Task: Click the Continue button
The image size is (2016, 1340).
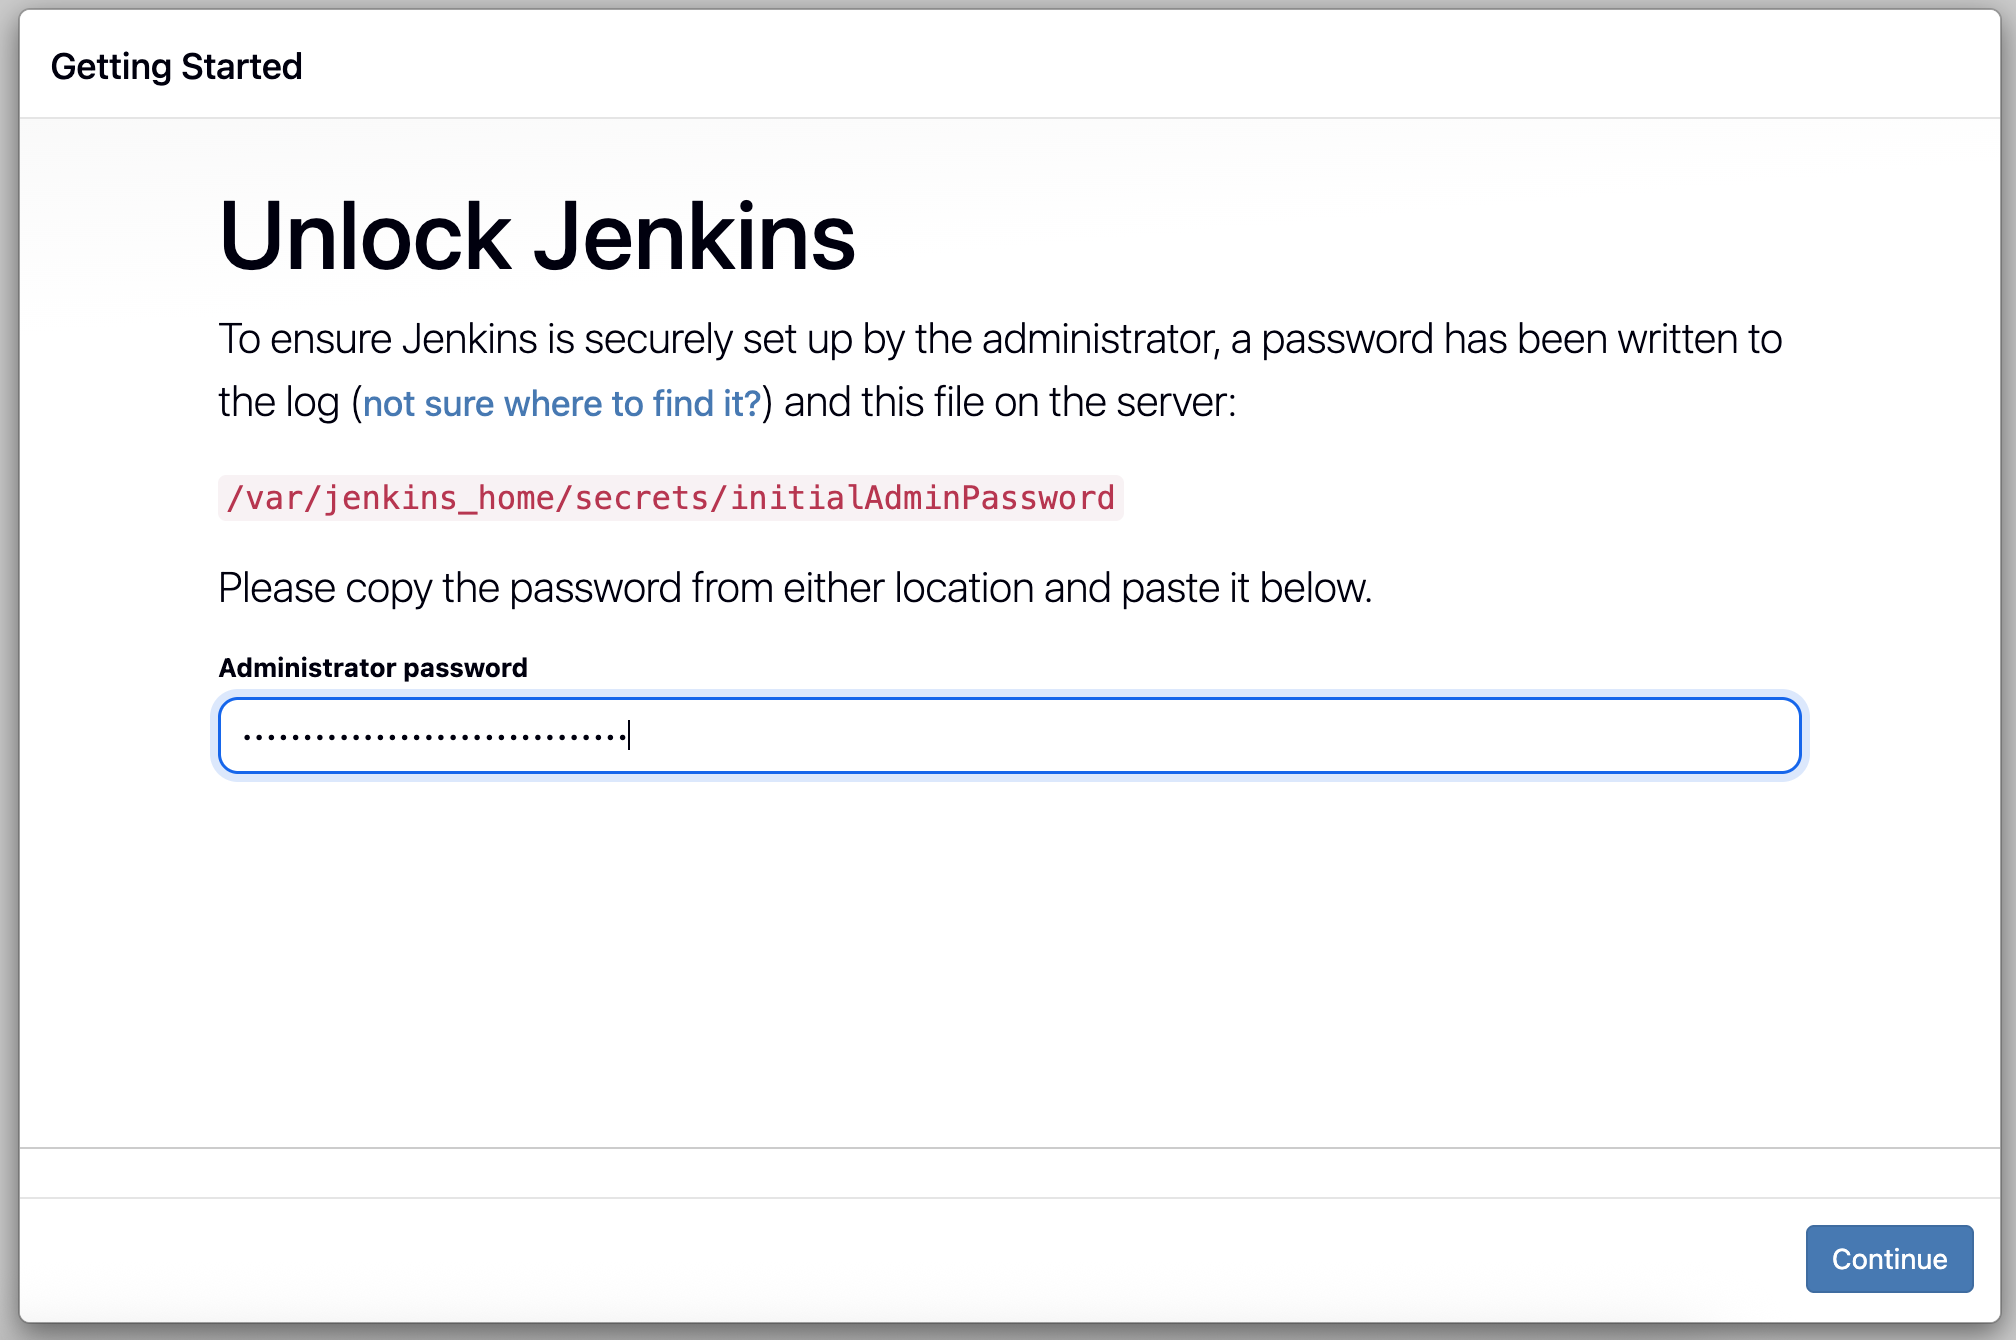Action: [x=1888, y=1258]
